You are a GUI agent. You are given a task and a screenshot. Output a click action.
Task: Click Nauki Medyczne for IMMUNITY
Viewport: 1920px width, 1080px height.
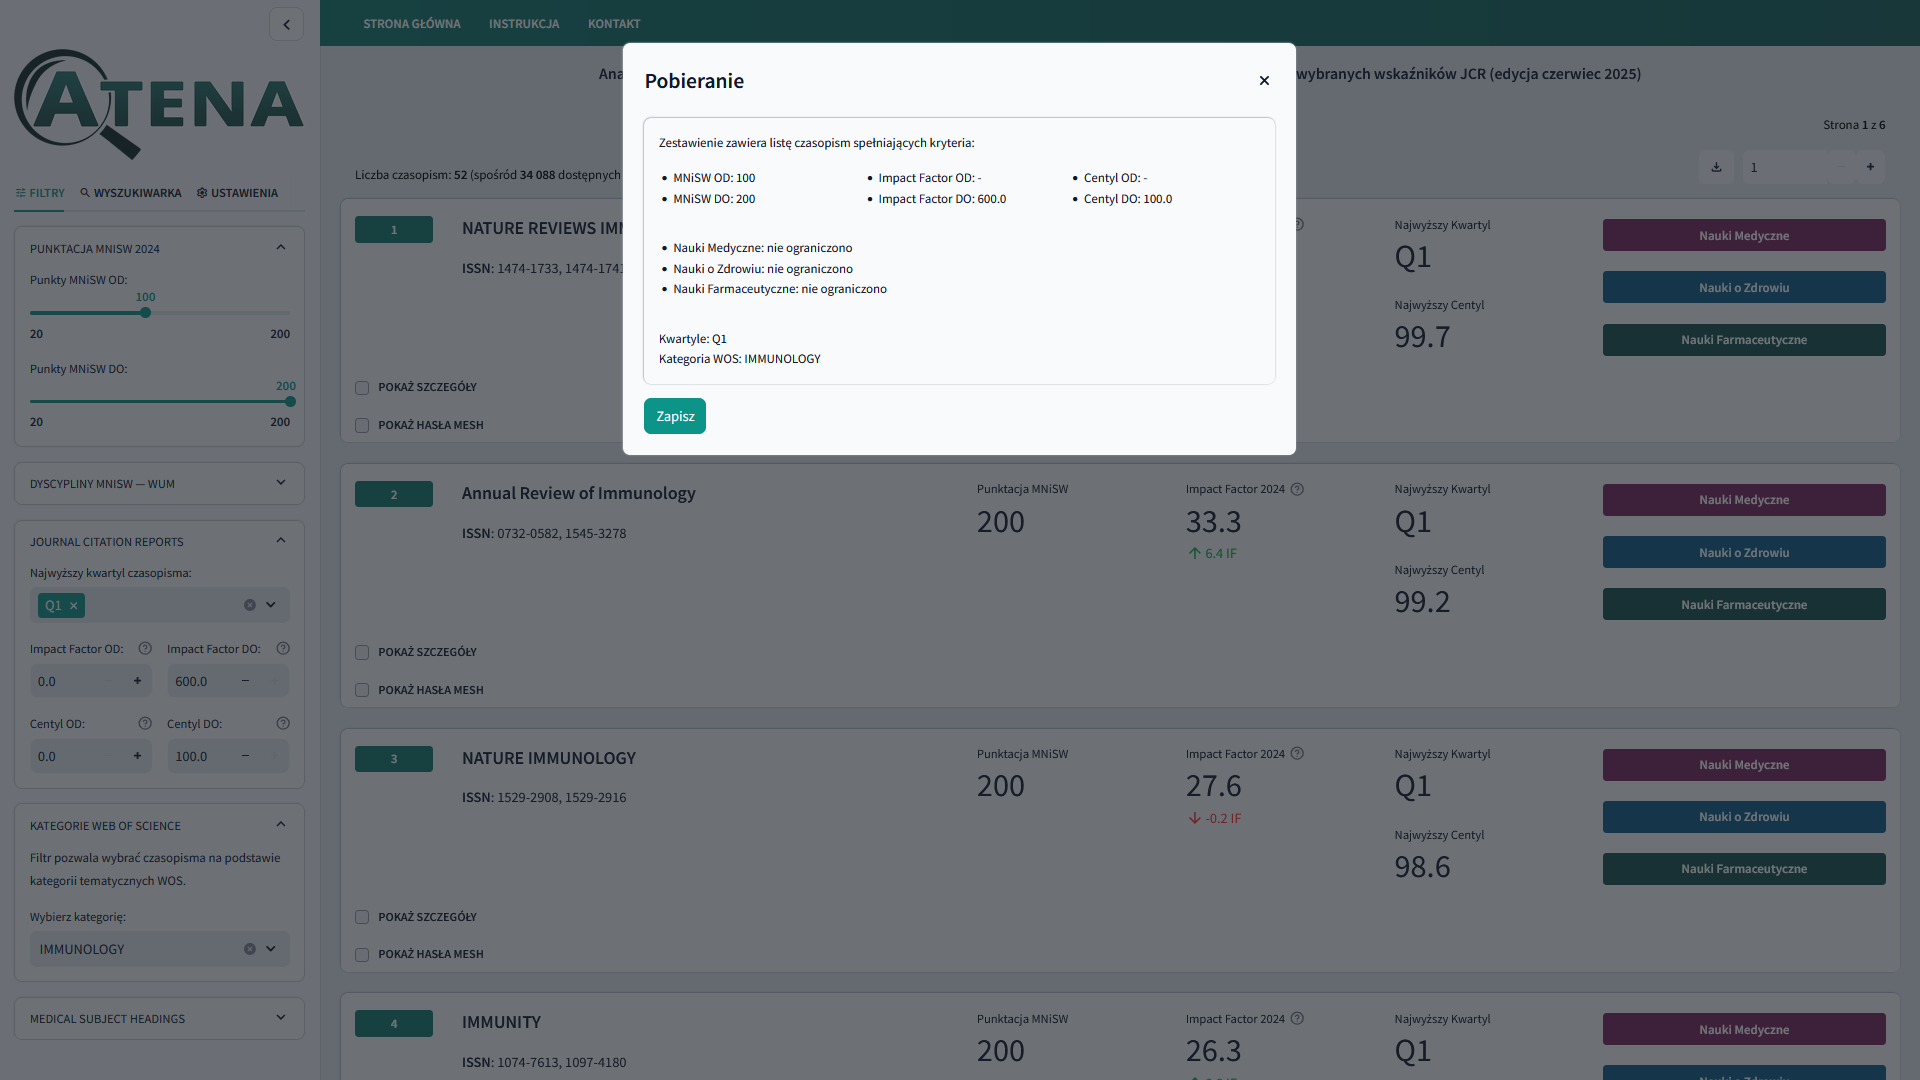tap(1744, 1030)
